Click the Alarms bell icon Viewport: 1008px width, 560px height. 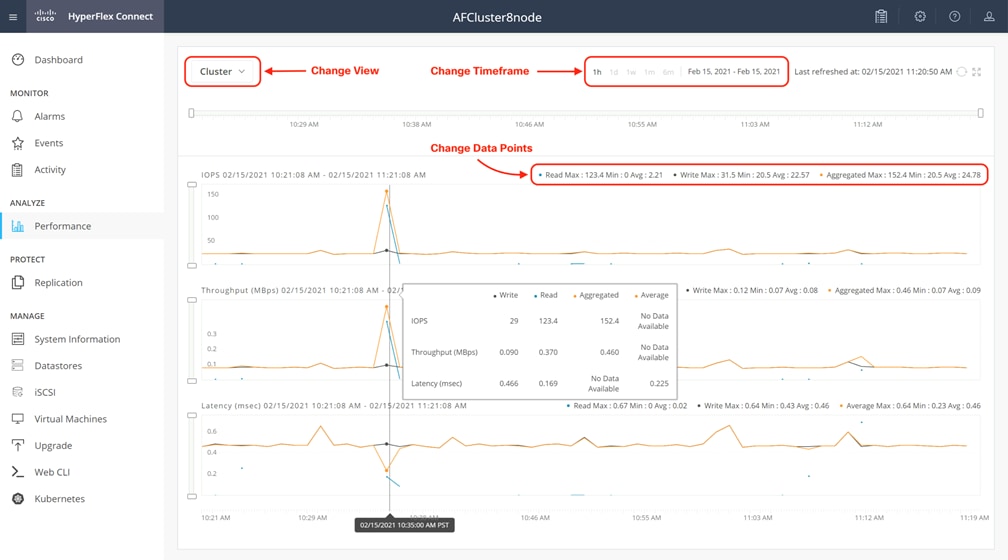click(x=17, y=116)
